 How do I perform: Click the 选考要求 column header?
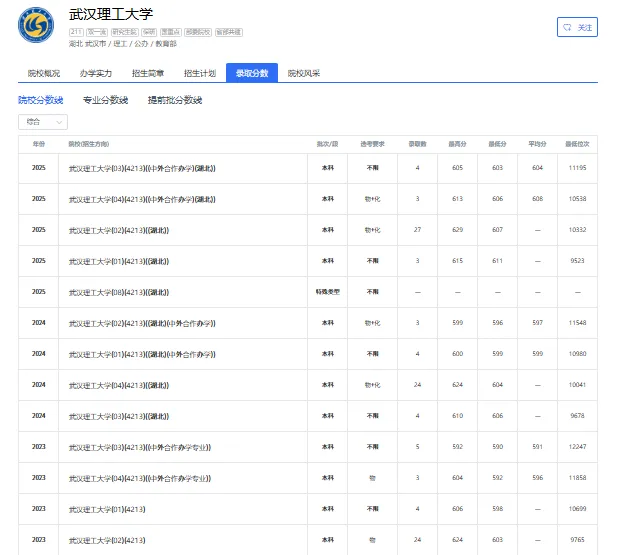pyautogui.click(x=372, y=144)
